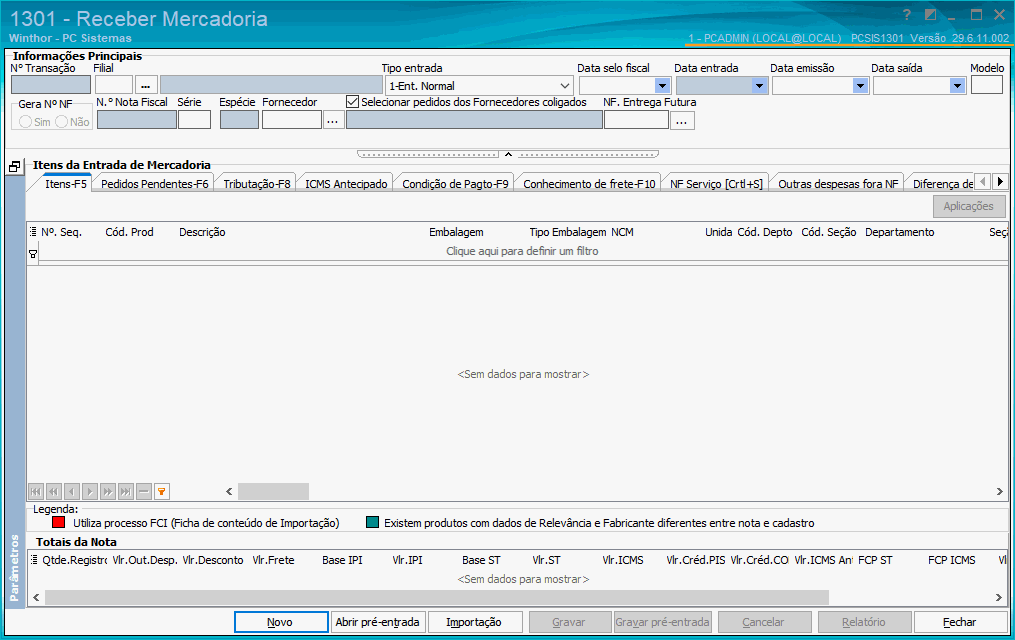Screen dimensions: 1015x640
Task: Click NCM column header
Action: point(622,232)
